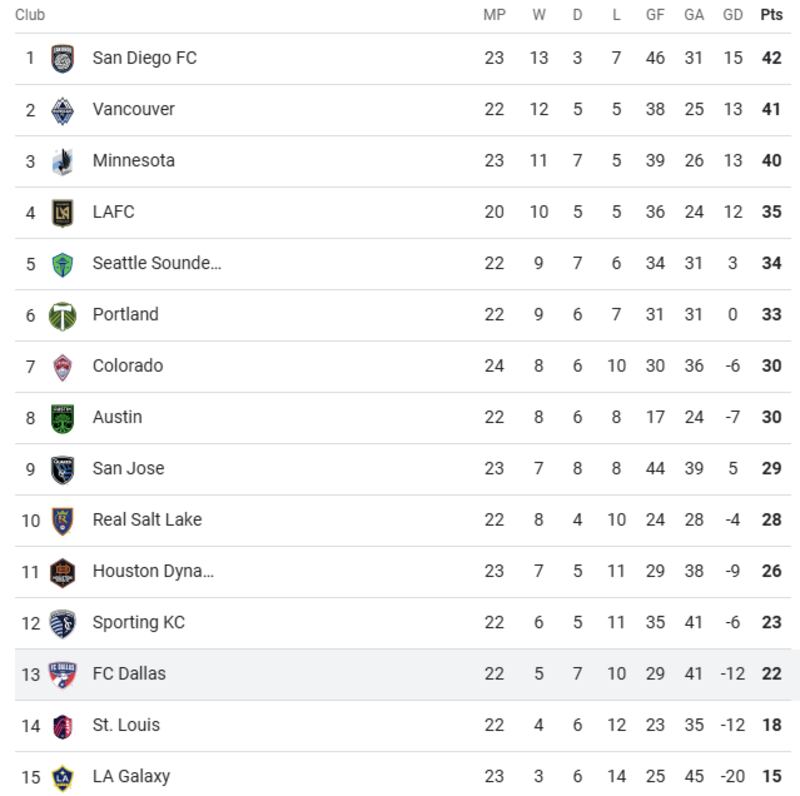The image size is (800, 796).
Task: Select the Sporting KC team name
Action: [138, 622]
